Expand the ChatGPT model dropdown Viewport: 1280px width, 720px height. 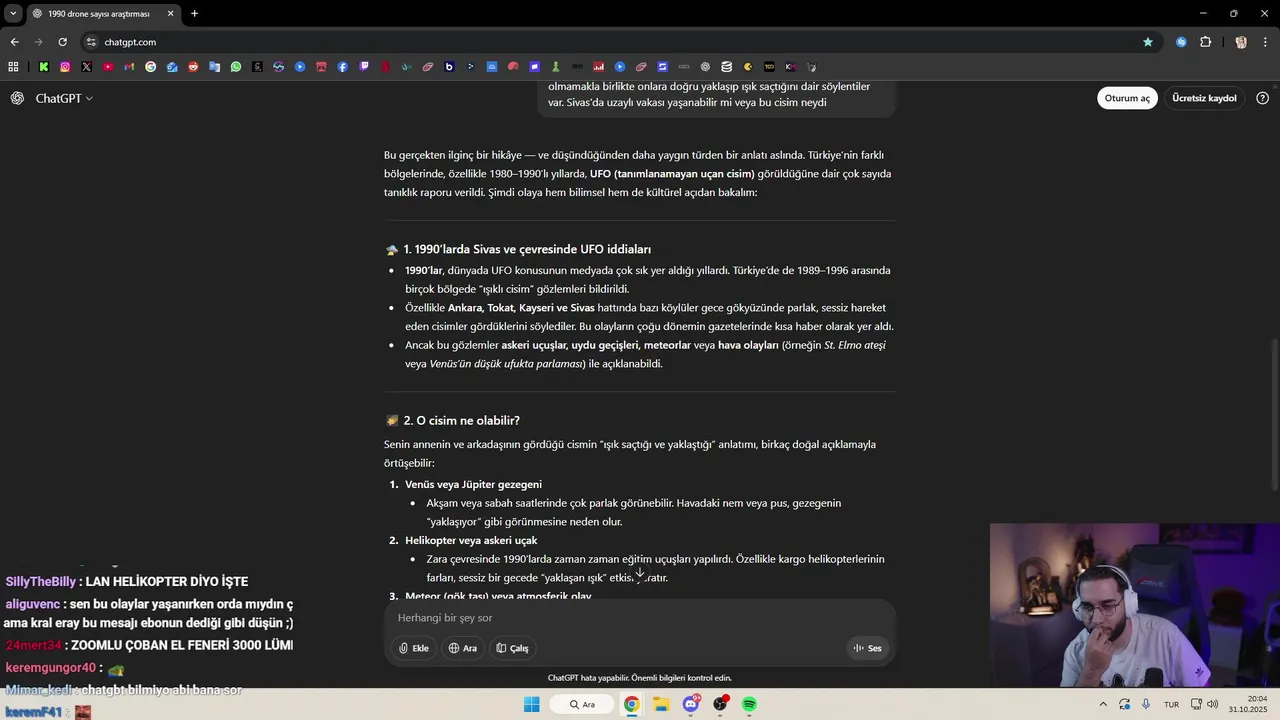[64, 98]
